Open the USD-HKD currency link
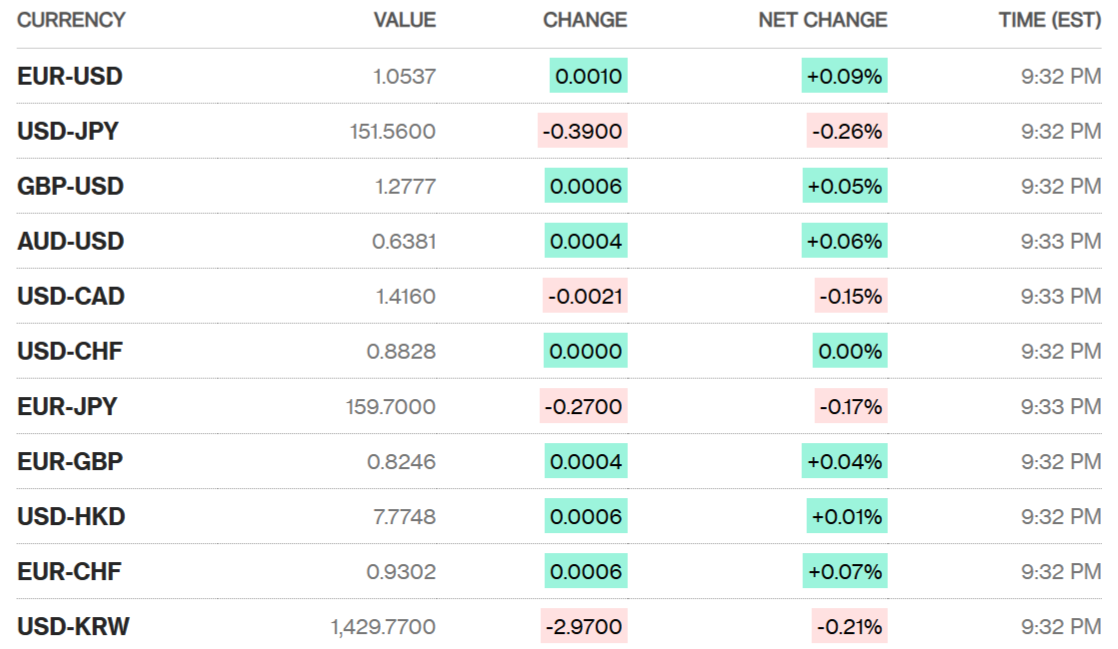Image resolution: width=1118 pixels, height=649 pixels. click(71, 517)
